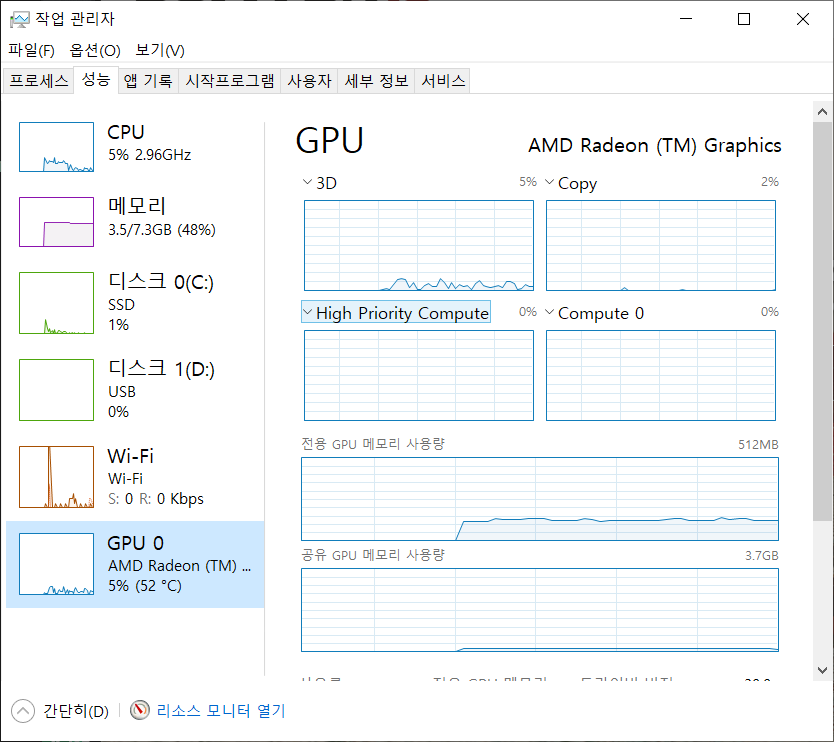The width and height of the screenshot is (834, 742).
Task: Switch to the 시작프로그램 tab
Action: [x=230, y=81]
